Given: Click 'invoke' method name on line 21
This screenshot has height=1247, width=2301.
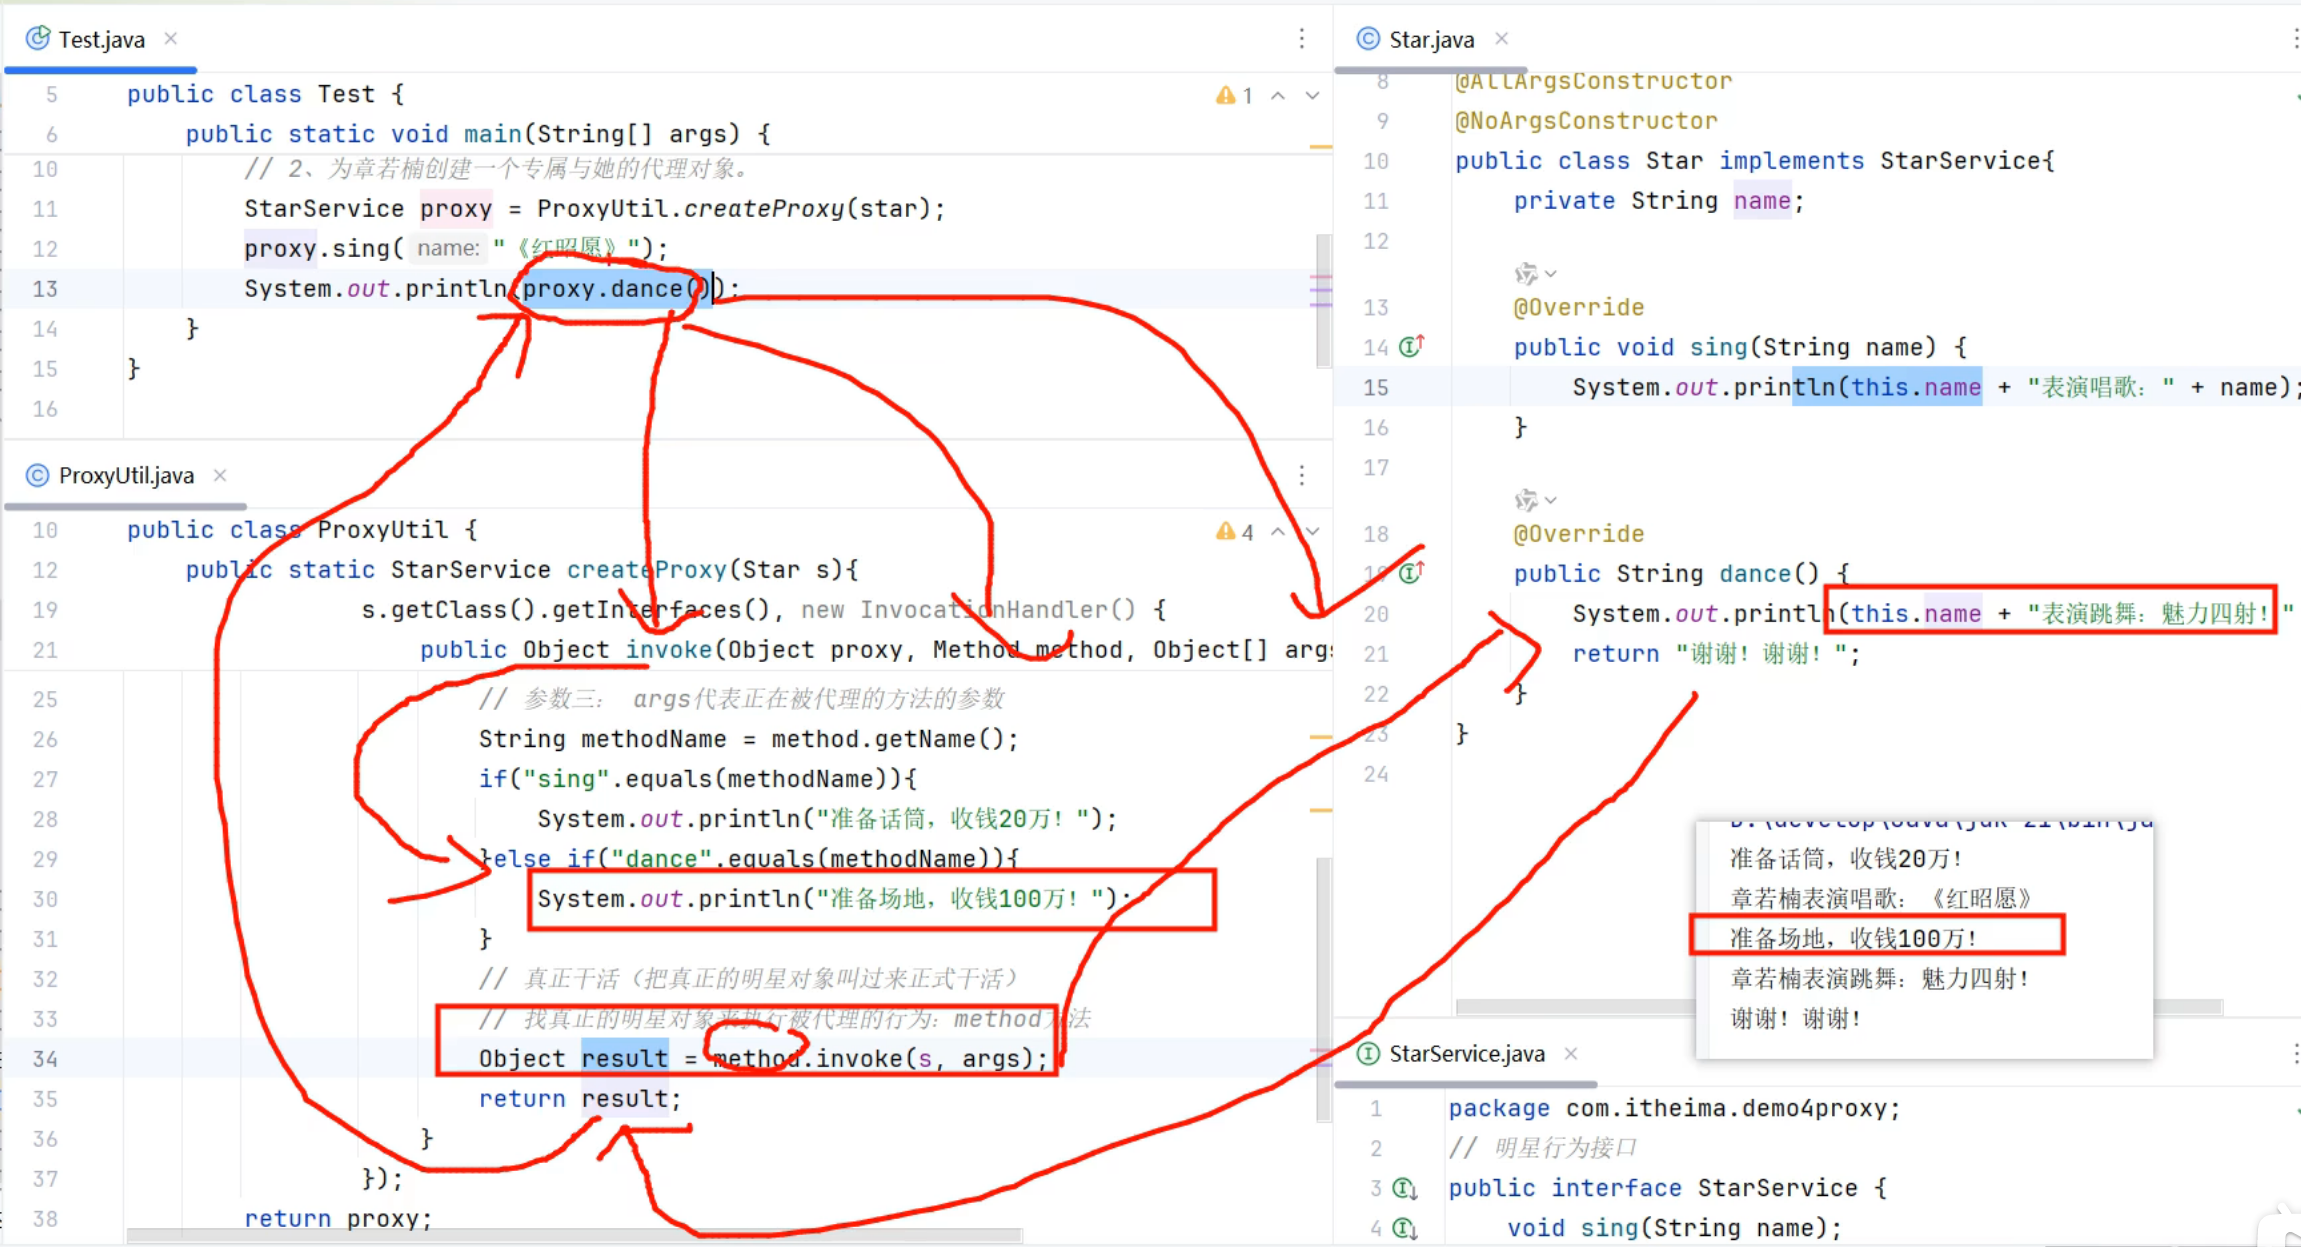Looking at the screenshot, I should 668,650.
